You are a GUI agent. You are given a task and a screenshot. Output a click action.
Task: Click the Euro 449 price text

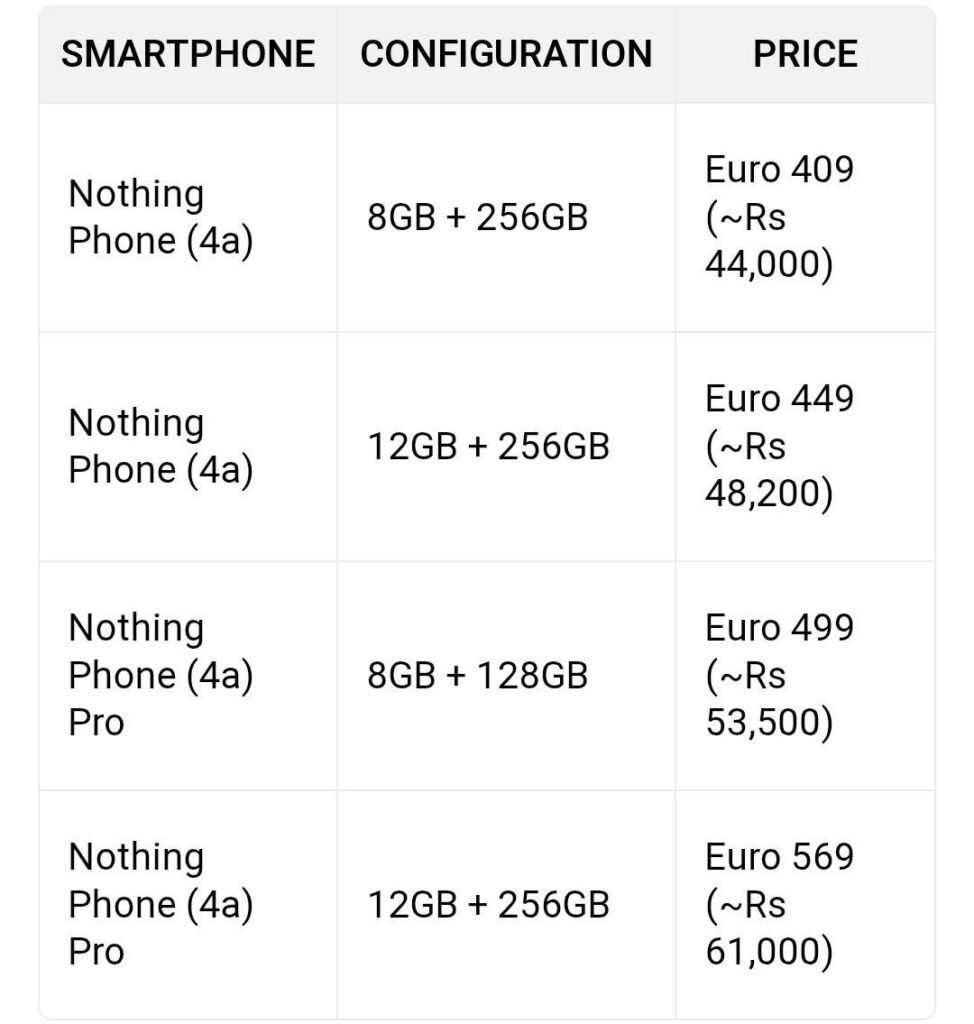point(780,399)
